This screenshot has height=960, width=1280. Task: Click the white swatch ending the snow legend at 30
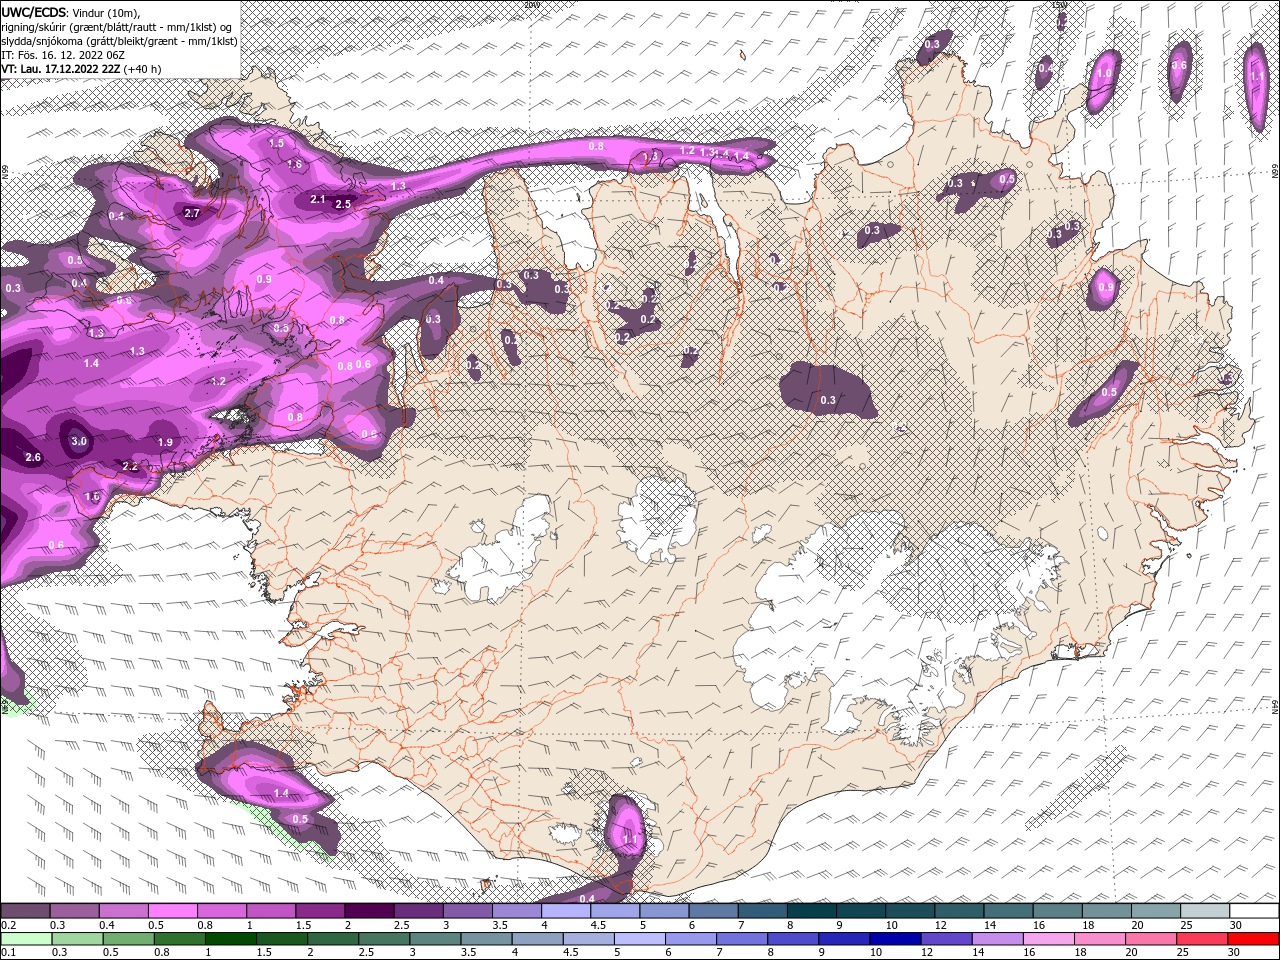[1254, 911]
